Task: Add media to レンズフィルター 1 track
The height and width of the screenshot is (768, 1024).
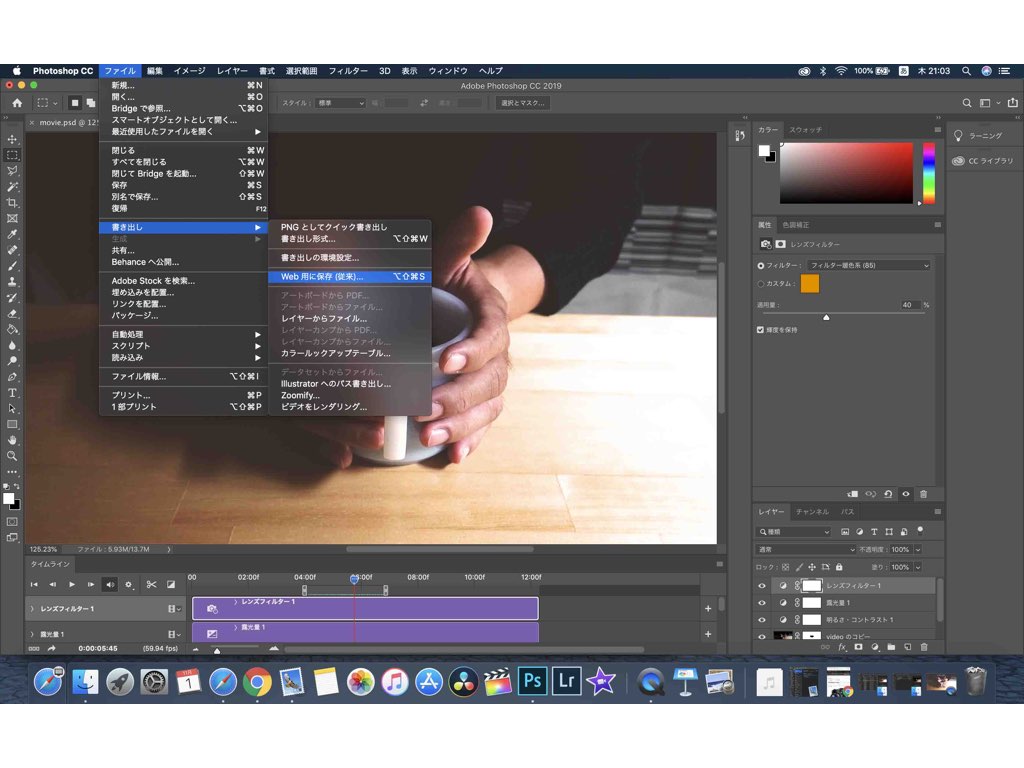Action: (x=708, y=609)
